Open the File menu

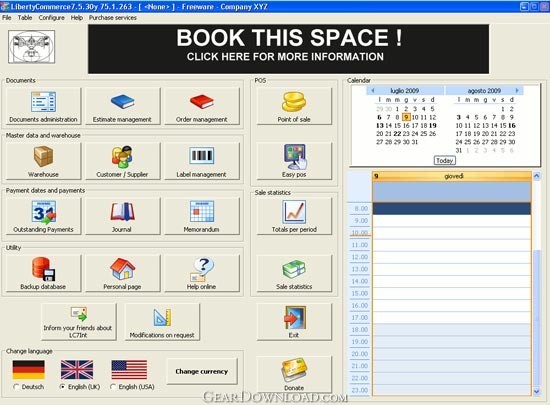[x=7, y=18]
